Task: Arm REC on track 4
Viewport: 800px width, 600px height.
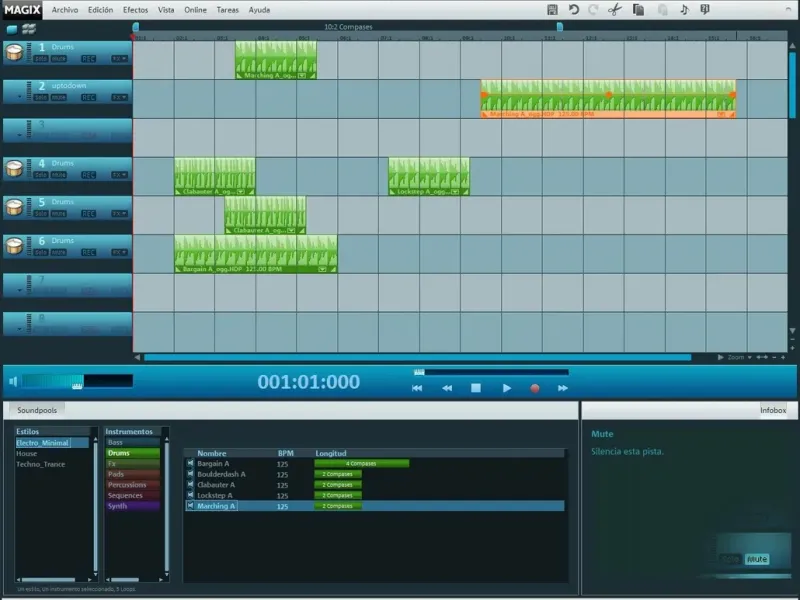Action: click(88, 176)
